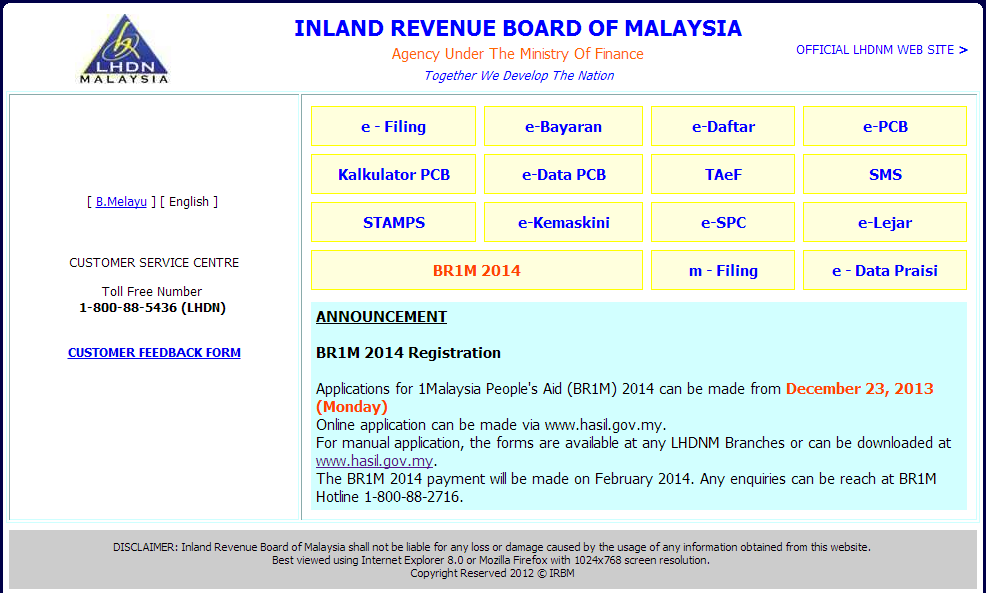Open e - Data Praisi

click(x=885, y=270)
